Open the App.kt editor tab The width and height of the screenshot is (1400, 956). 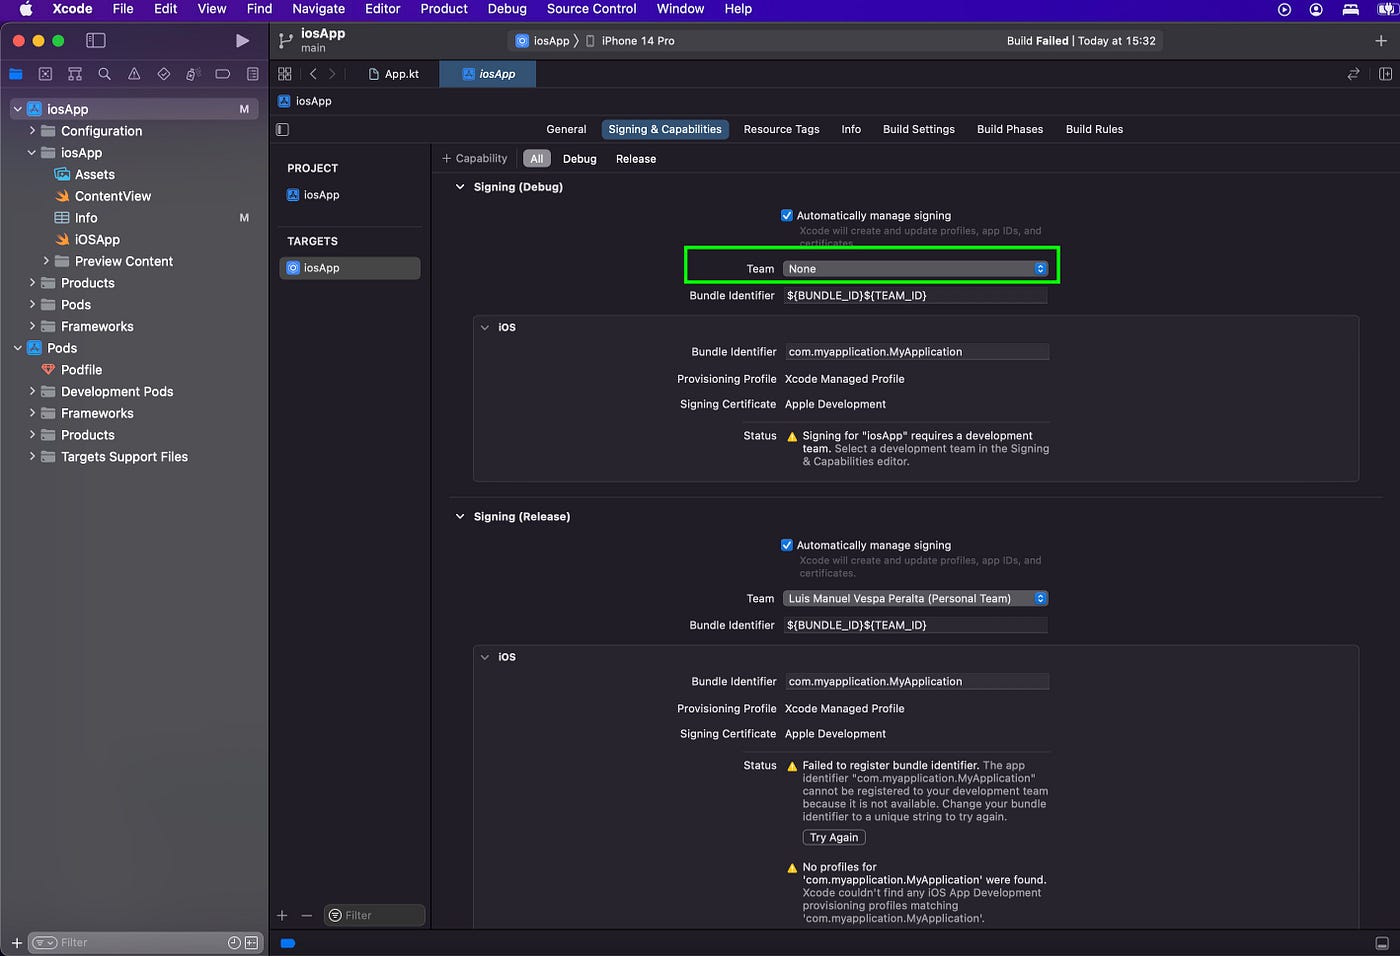coord(394,74)
